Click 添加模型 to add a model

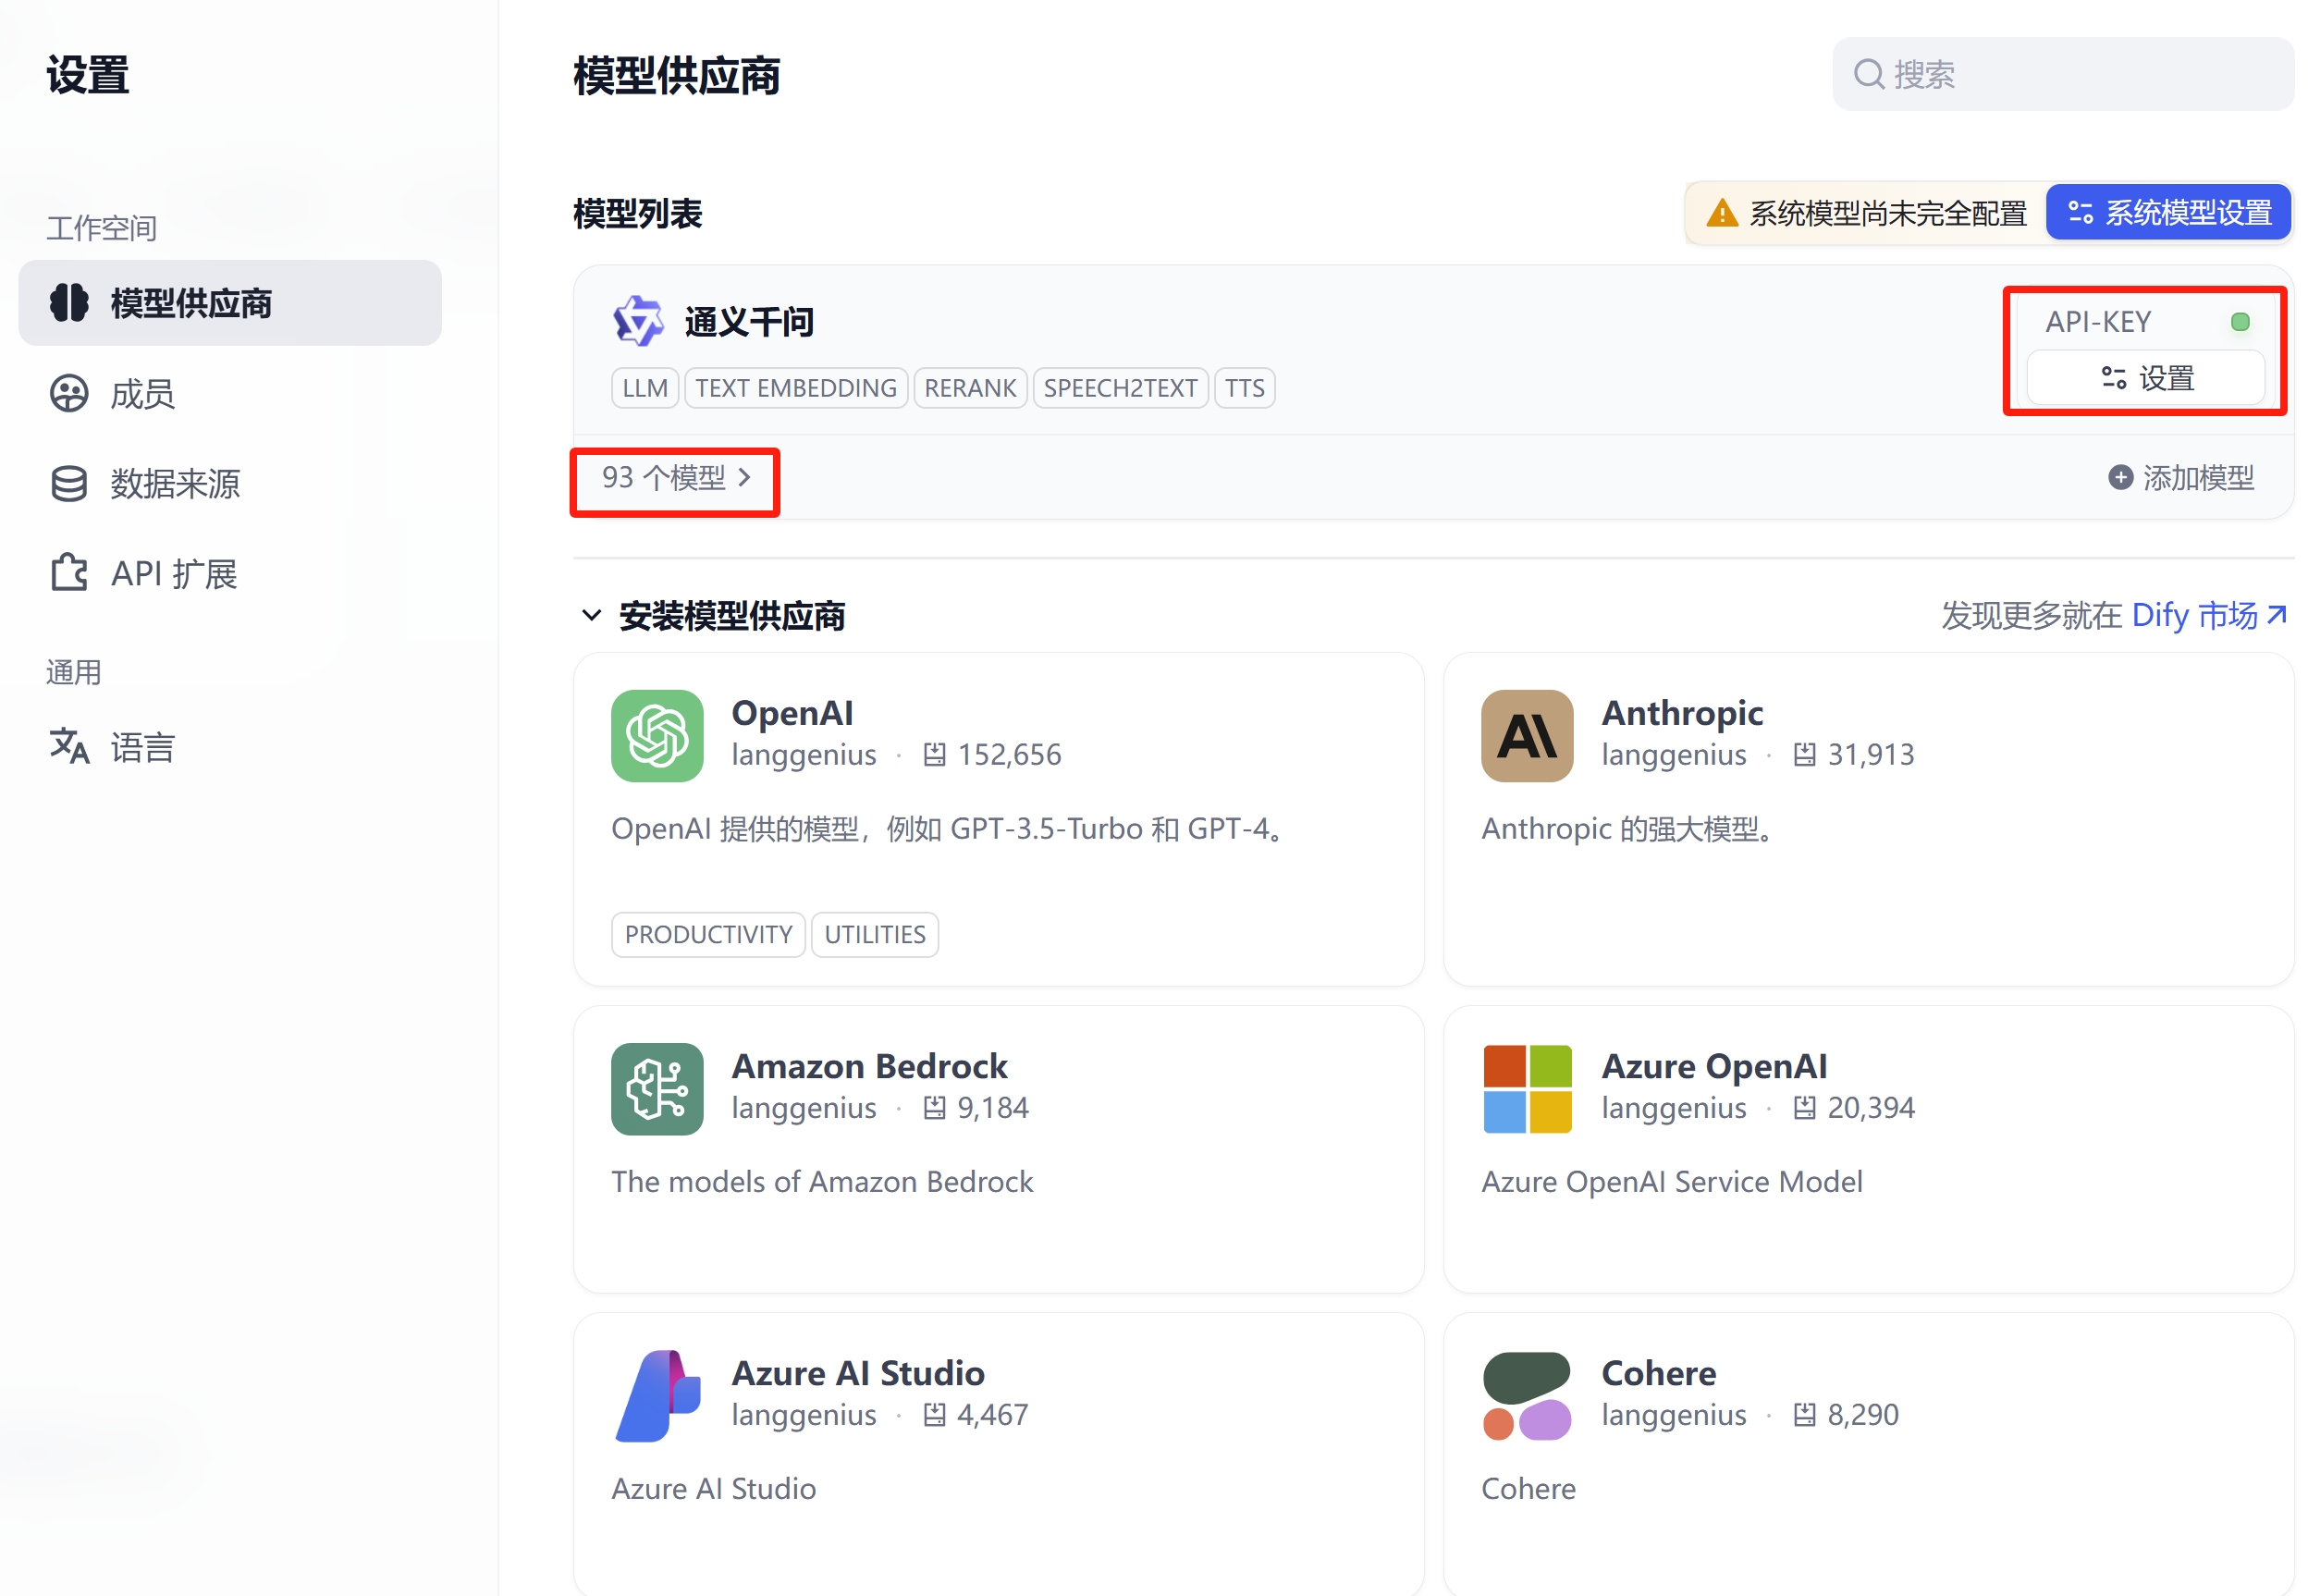pyautogui.click(x=2181, y=478)
